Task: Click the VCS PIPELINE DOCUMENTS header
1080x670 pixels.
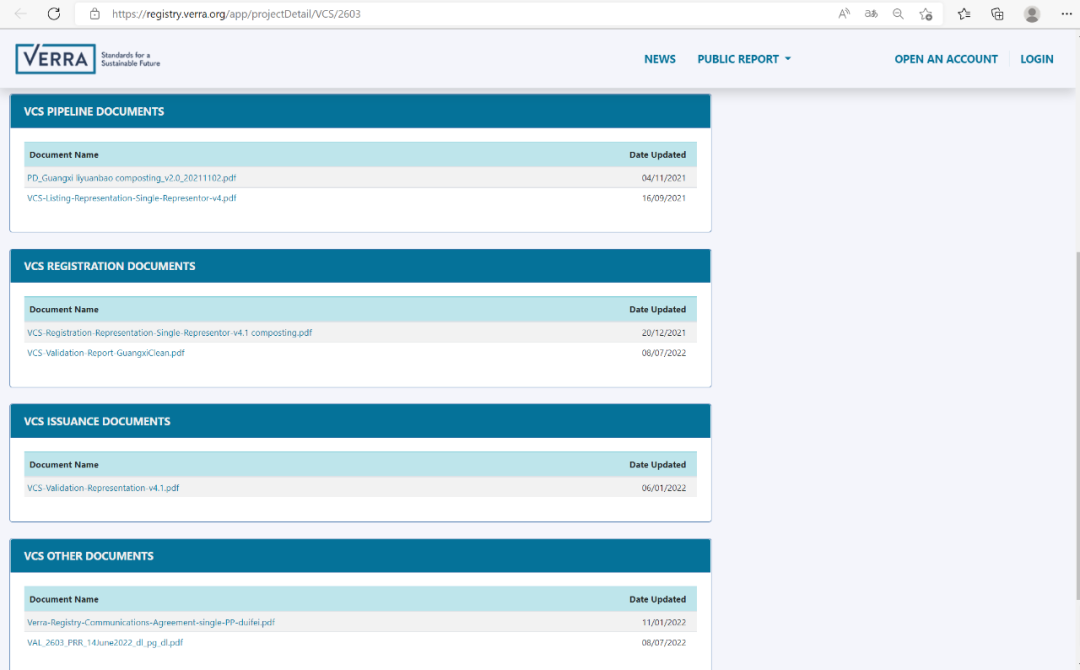Action: pyautogui.click(x=360, y=112)
